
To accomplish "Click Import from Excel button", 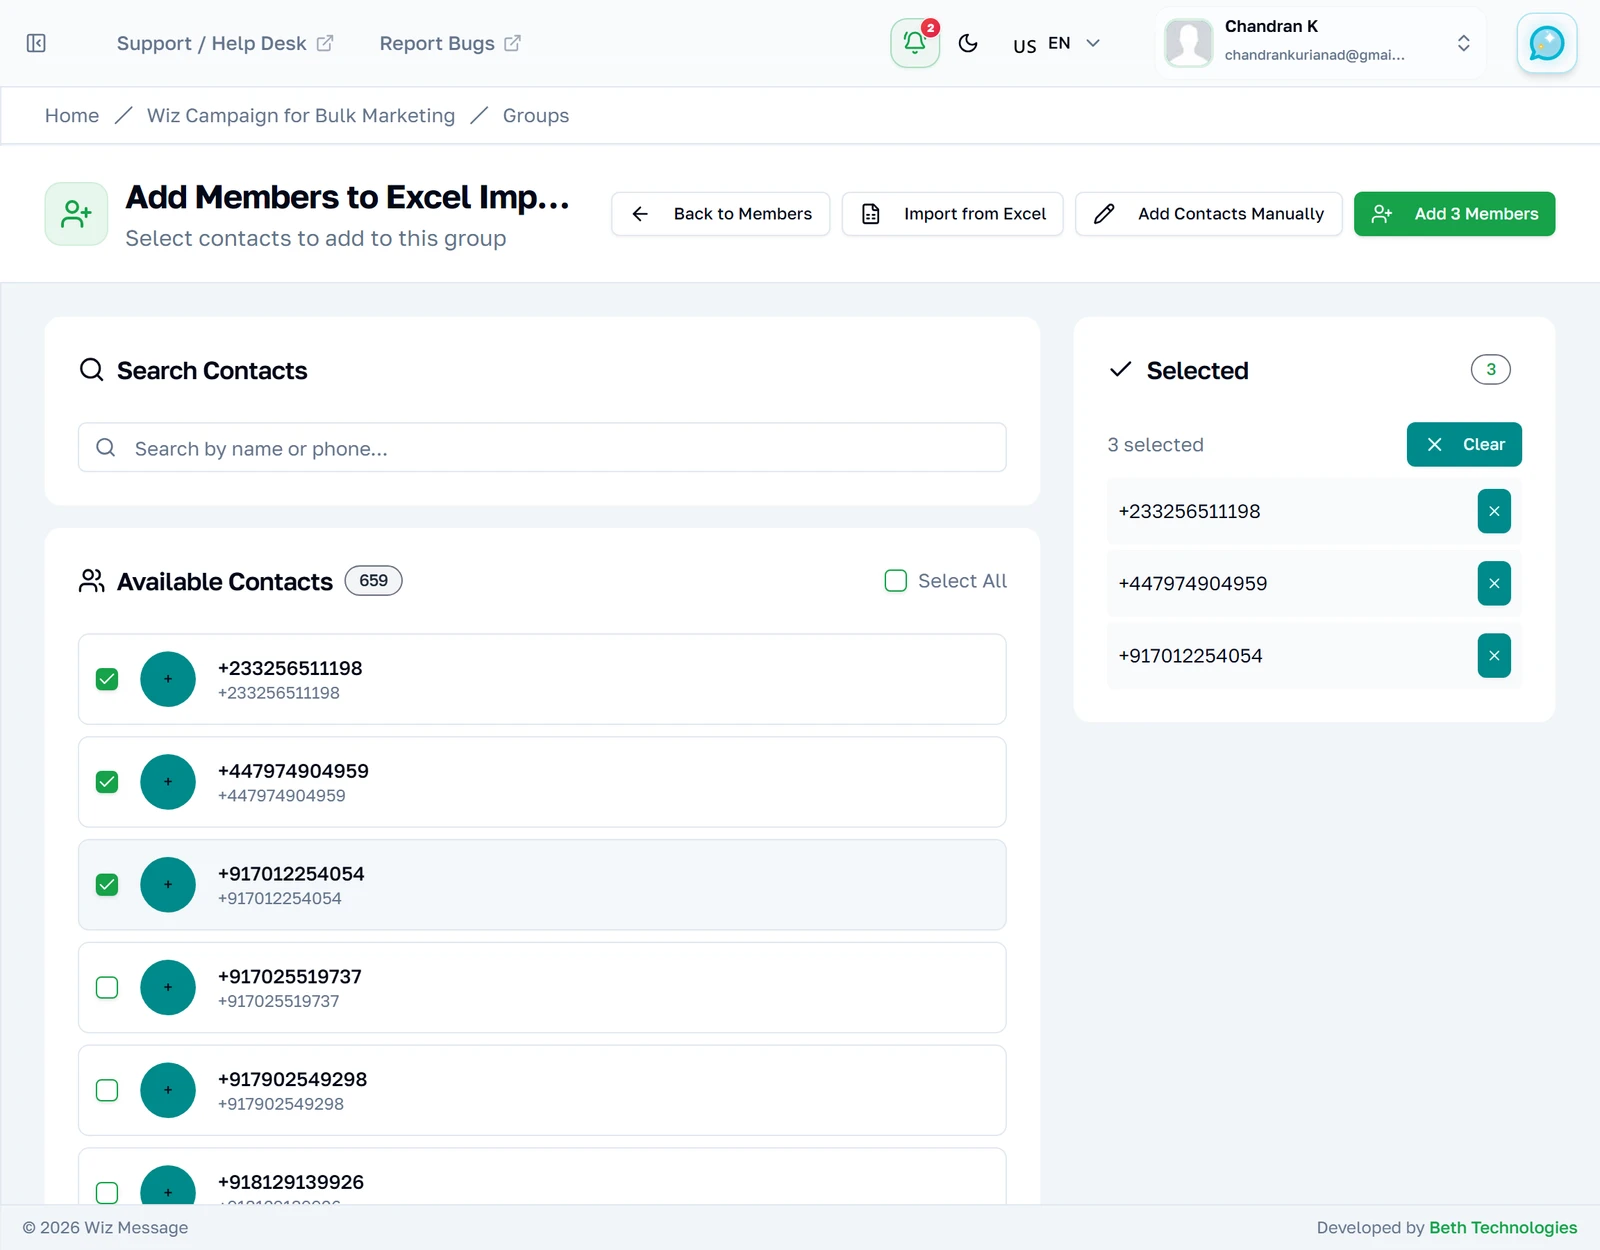I will pyautogui.click(x=953, y=214).
